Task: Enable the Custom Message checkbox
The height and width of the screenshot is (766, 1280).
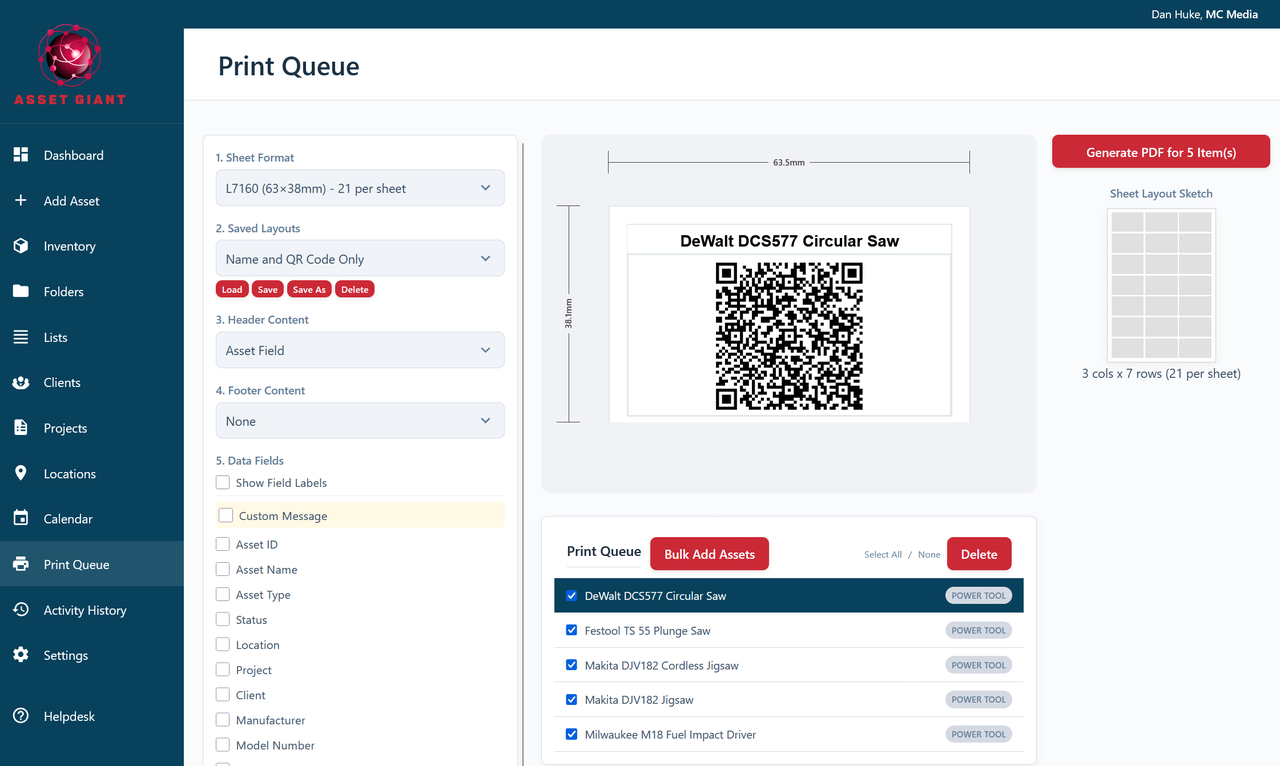Action: (226, 516)
